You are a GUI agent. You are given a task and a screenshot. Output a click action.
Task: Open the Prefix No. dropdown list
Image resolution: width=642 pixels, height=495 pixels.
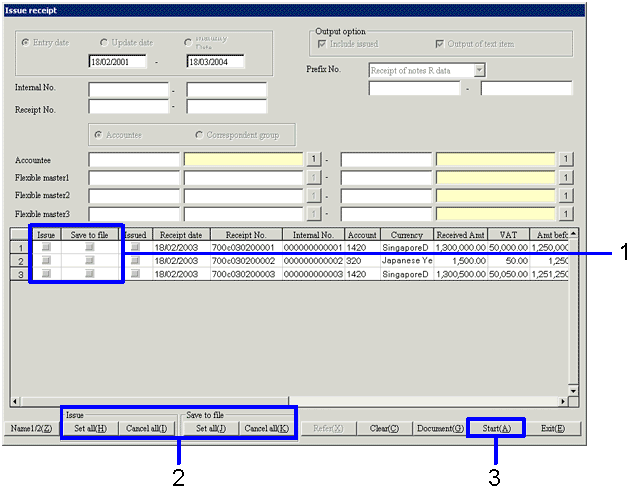pyautogui.click(x=480, y=70)
